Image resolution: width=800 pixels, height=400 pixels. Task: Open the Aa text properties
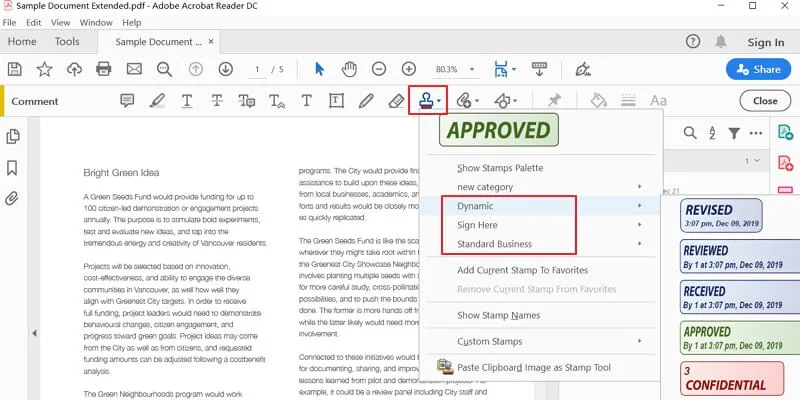(x=658, y=101)
